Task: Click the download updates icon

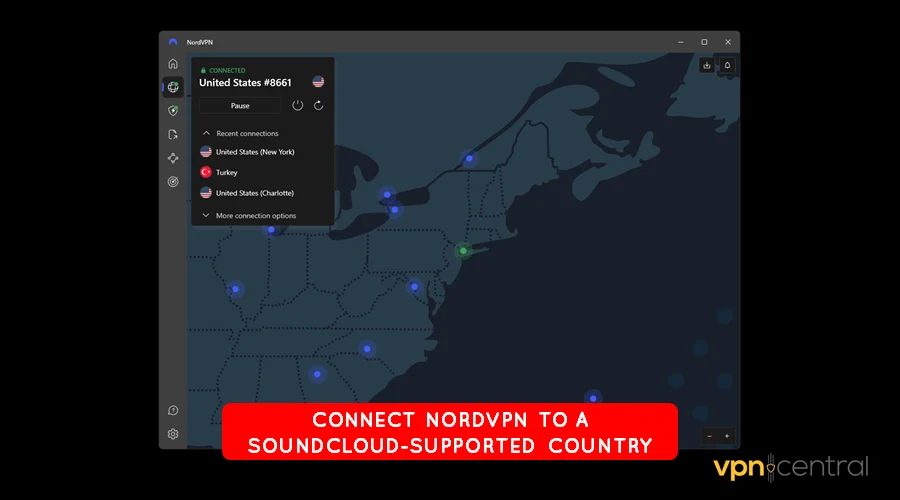Action: pyautogui.click(x=707, y=65)
